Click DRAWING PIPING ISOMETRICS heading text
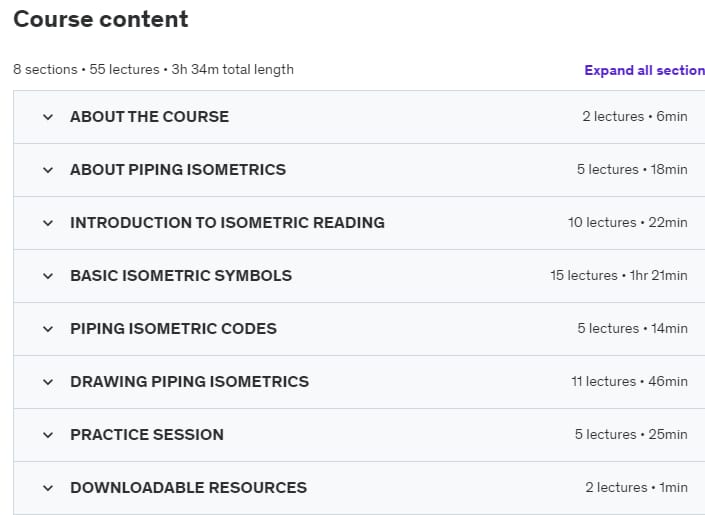Image resolution: width=705 pixels, height=515 pixels. (x=190, y=381)
